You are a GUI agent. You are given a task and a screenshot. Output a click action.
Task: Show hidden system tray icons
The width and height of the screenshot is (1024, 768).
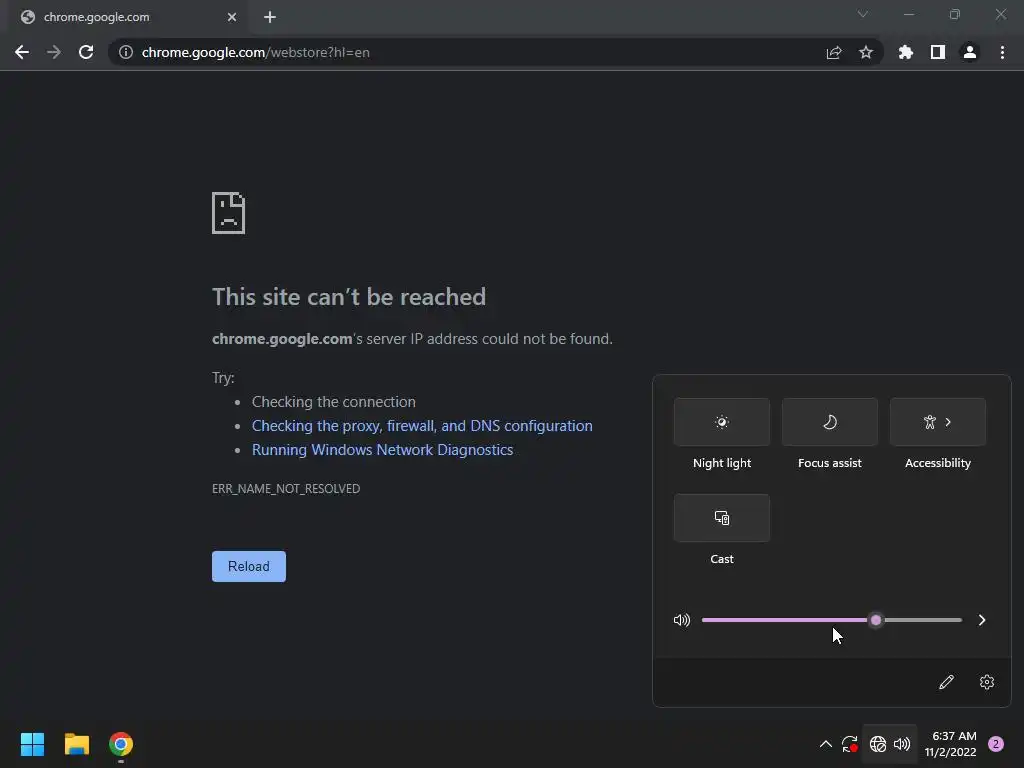coord(825,744)
